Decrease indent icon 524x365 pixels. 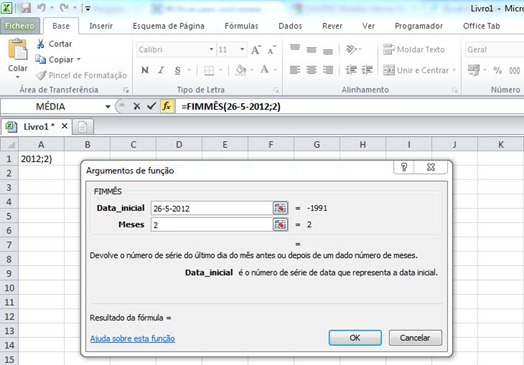pos(351,70)
